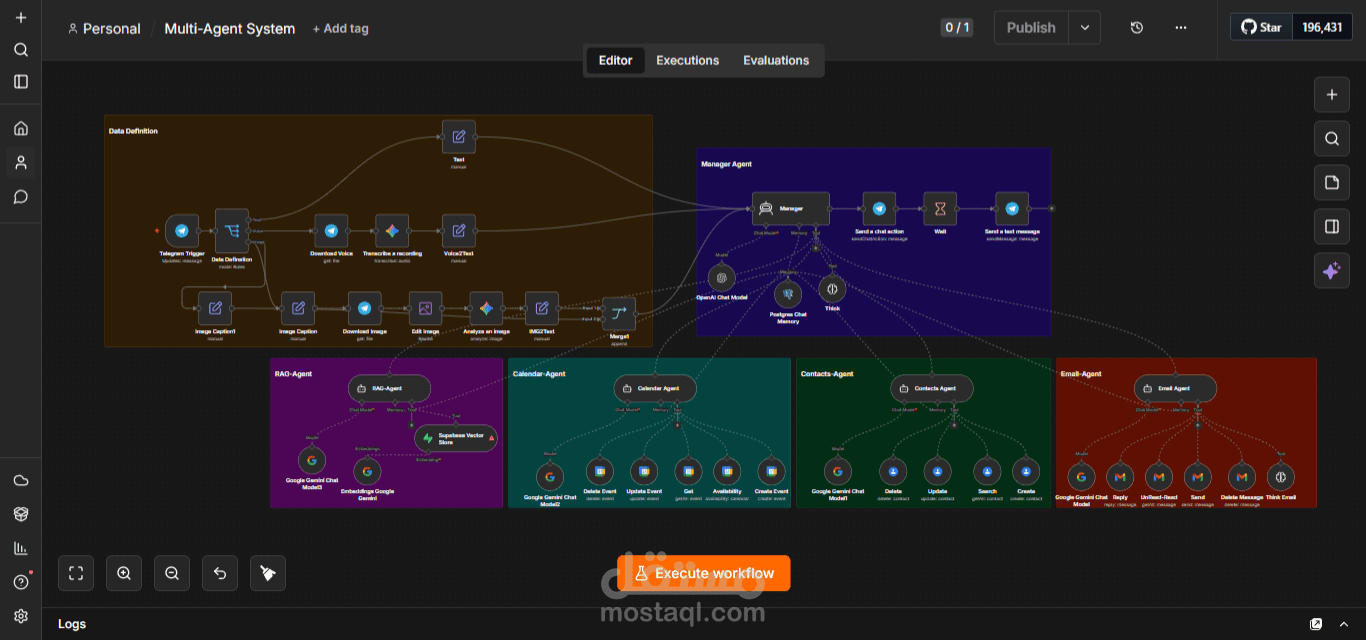The image size is (1366, 640).
Task: Open the UnRead-Read Gmail node
Action: 1159,477
